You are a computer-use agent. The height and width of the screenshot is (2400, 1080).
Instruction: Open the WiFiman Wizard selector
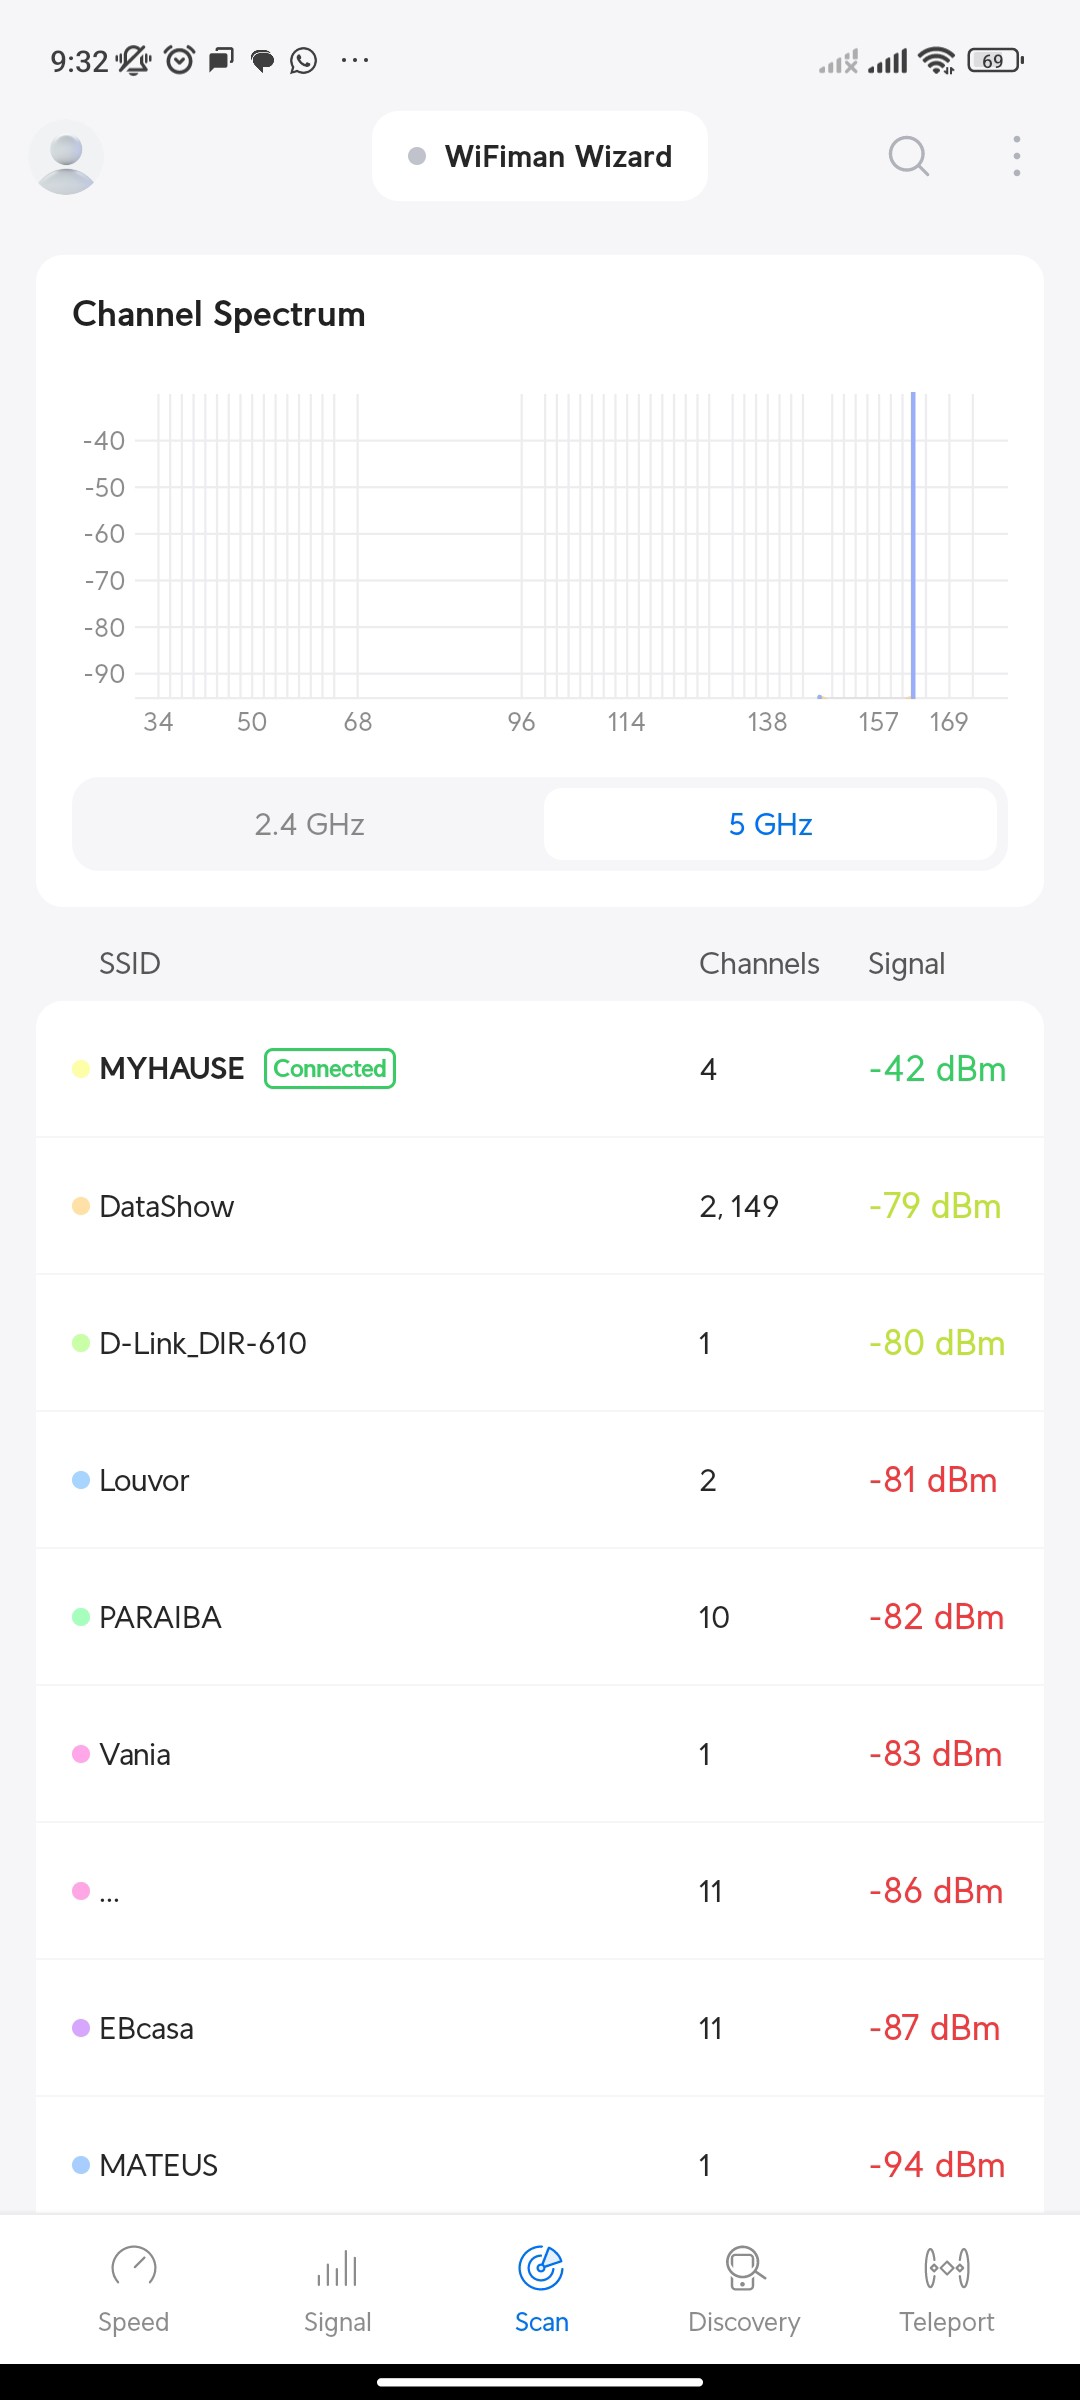(540, 156)
